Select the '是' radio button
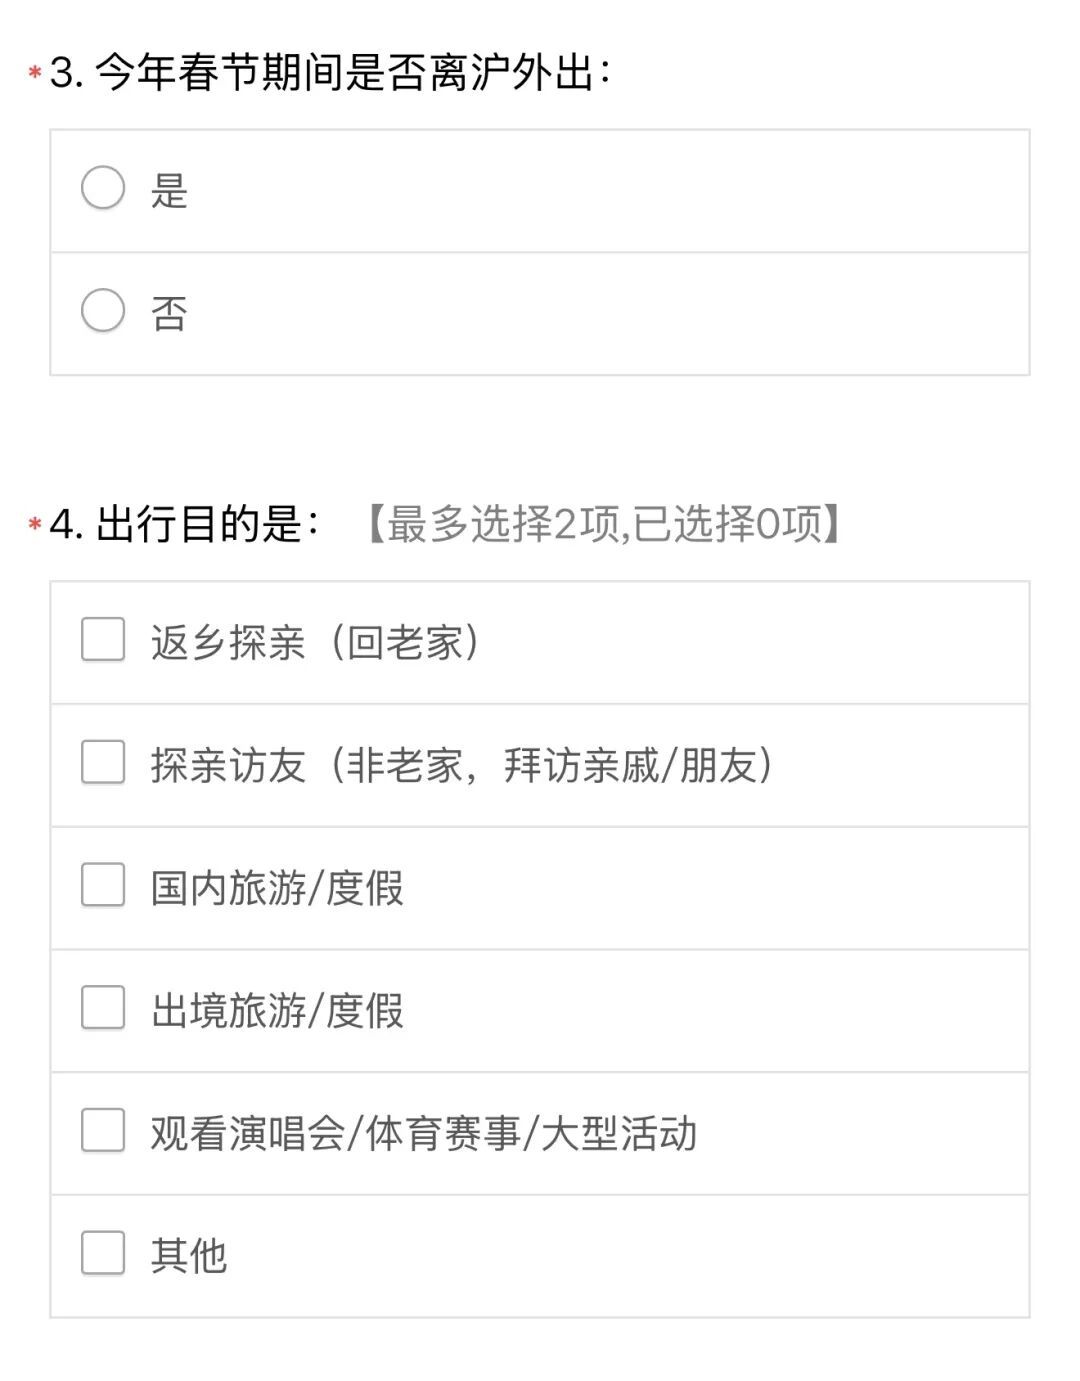Image resolution: width=1080 pixels, height=1381 pixels. 103,188
